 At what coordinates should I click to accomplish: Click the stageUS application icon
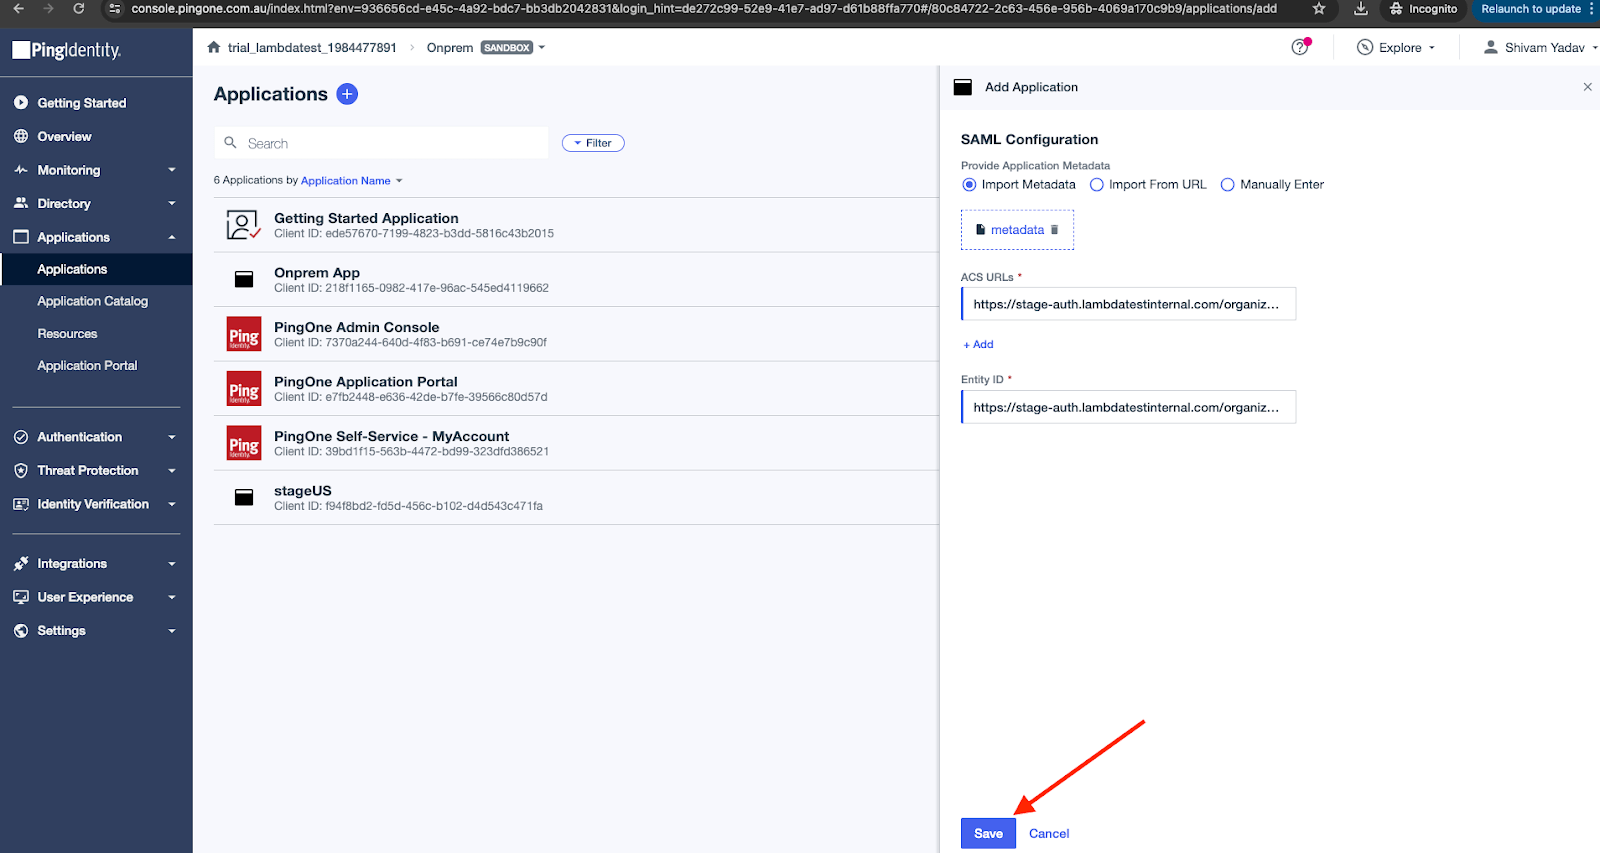[244, 498]
